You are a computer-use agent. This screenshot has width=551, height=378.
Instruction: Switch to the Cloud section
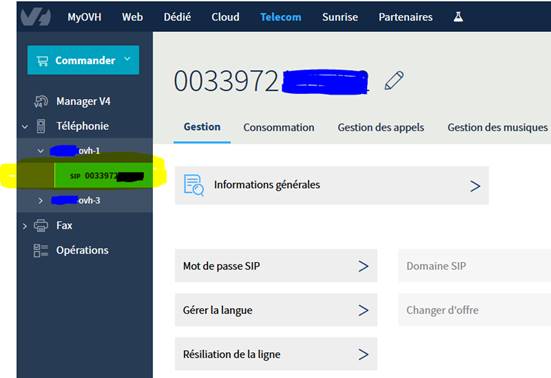coord(225,17)
